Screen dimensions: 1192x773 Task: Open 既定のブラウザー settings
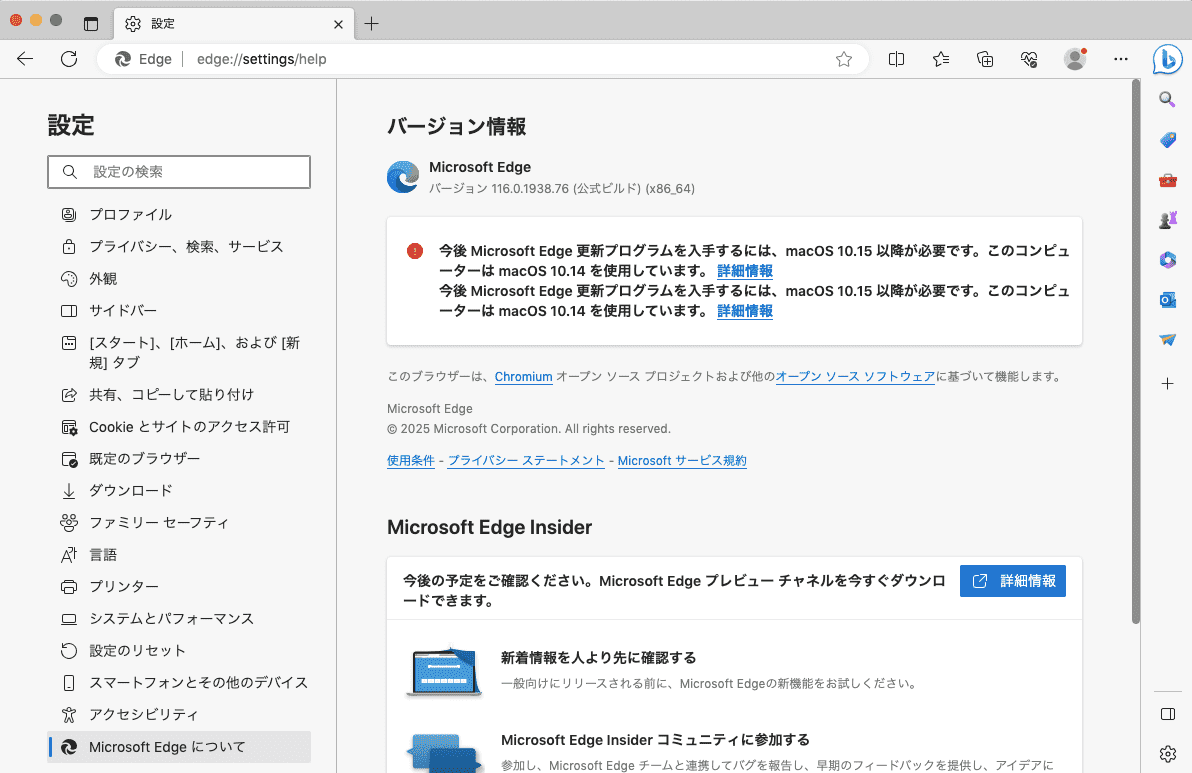[x=179, y=458]
